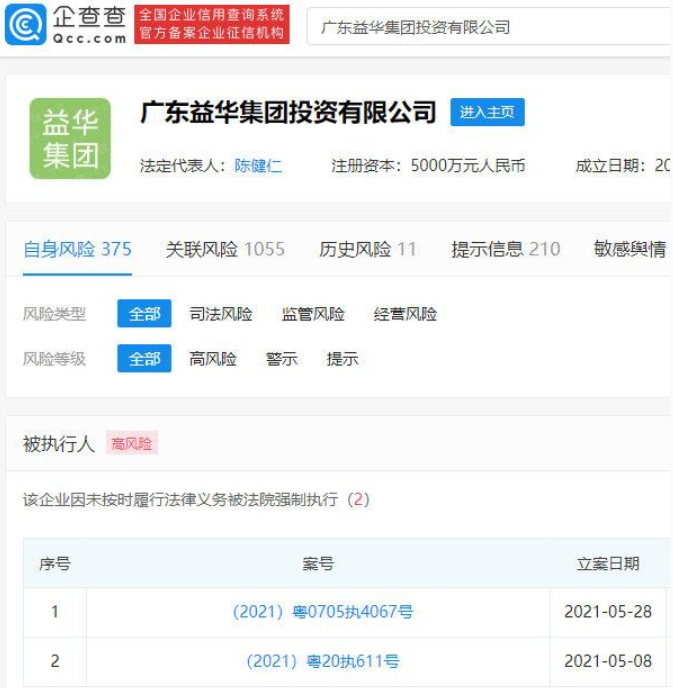This screenshot has width=673, height=688.
Task: Open case (2021)粤20执611号
Action: [x=323, y=661]
